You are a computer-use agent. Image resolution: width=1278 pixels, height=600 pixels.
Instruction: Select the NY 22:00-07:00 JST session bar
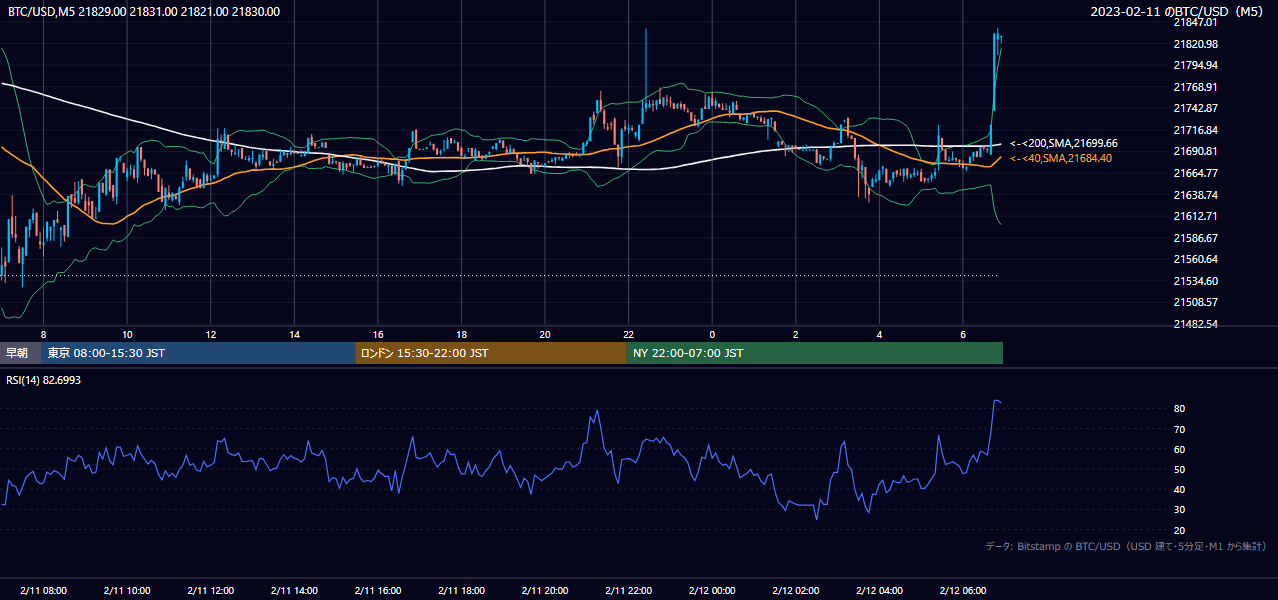(815, 353)
